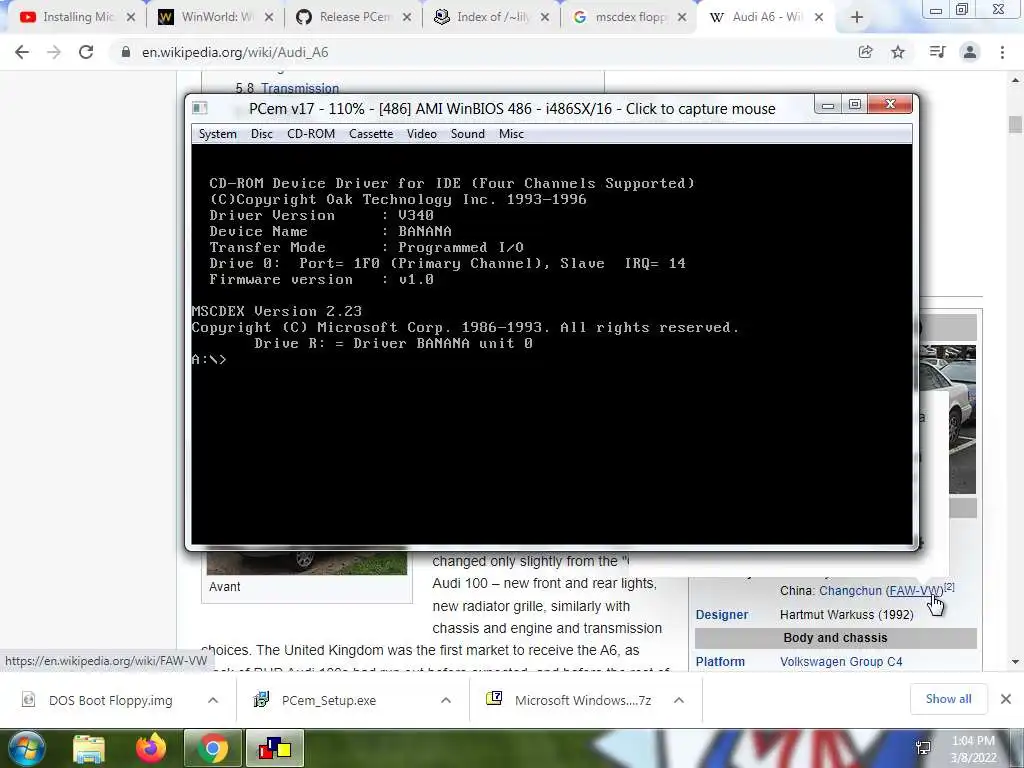Close the WinWorld tab
Image resolution: width=1024 pixels, height=768 pixels.
(268, 18)
